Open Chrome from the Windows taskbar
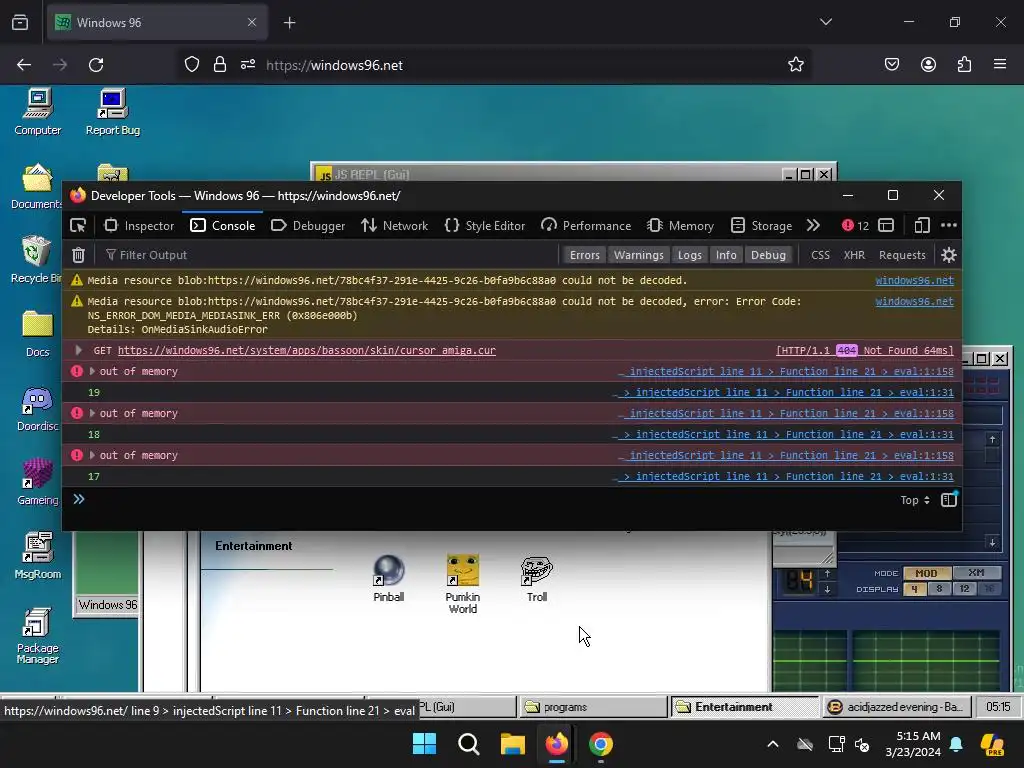 point(601,744)
